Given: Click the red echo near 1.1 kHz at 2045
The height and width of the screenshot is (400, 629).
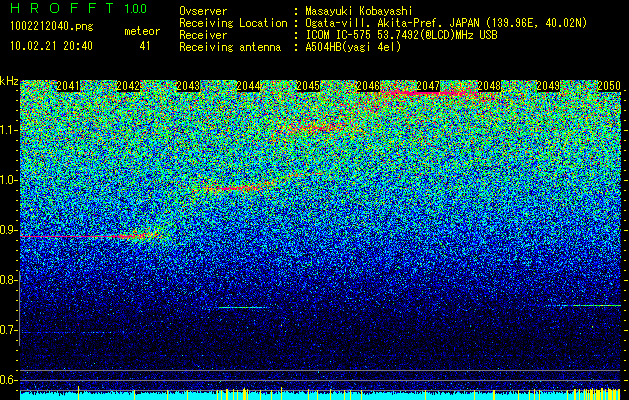Looking at the screenshot, I should 317,128.
